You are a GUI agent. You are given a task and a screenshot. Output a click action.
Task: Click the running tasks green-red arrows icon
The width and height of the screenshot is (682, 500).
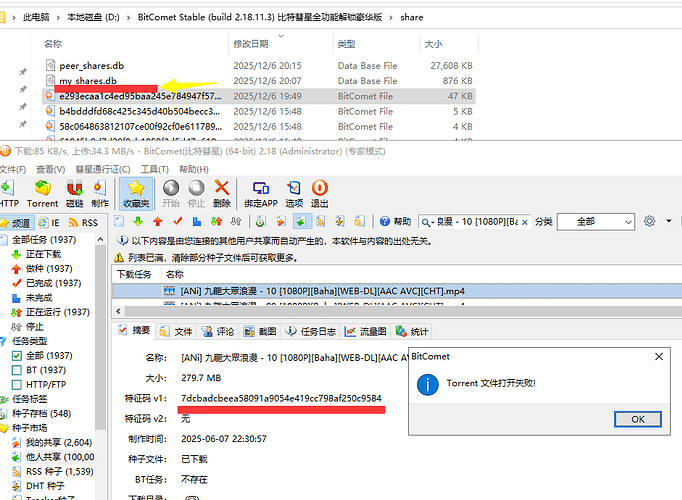click(x=216, y=222)
